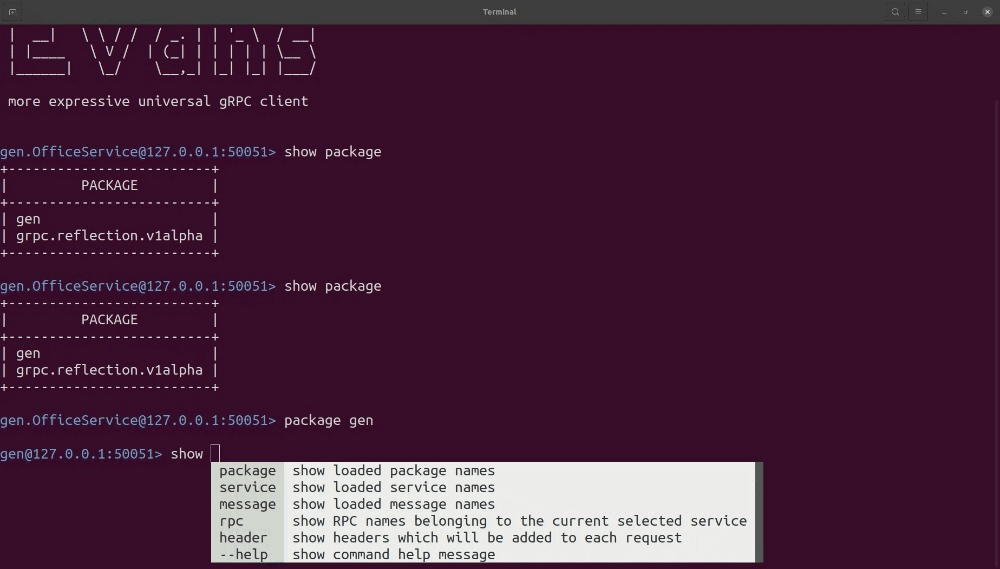Open a new terminal tab
The width and height of the screenshot is (1000, 569).
click(12, 12)
